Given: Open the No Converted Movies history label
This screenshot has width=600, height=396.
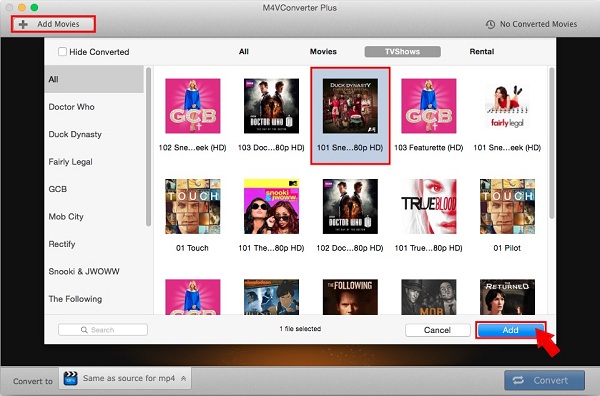Looking at the screenshot, I should [x=538, y=24].
